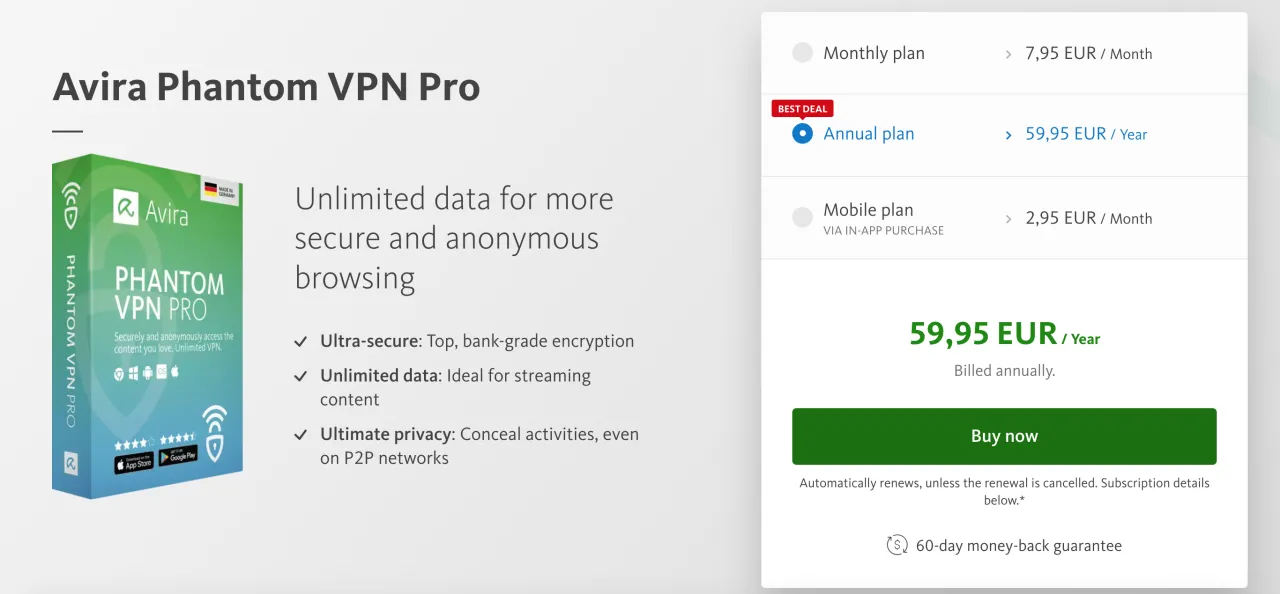Viewport: 1280px width, 594px height.
Task: Select the Monthly plan radio button
Action: [x=802, y=53]
